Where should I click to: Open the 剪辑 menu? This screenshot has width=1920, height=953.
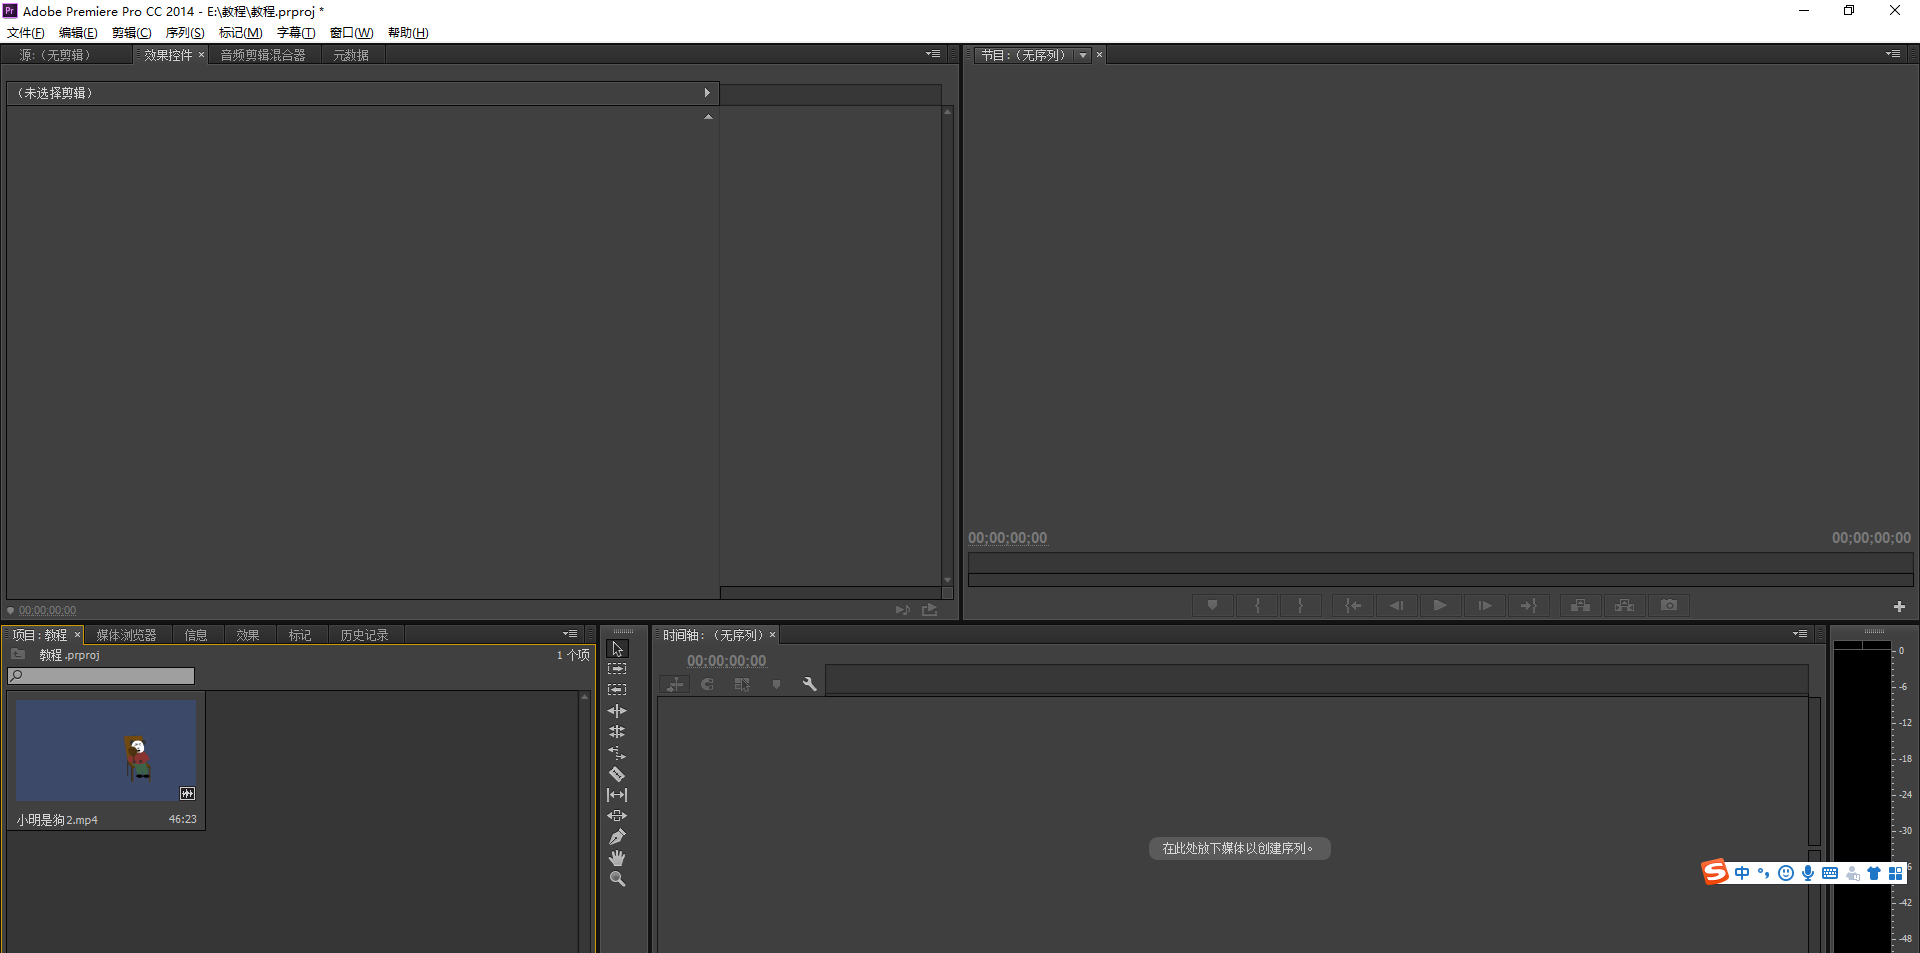tap(132, 33)
